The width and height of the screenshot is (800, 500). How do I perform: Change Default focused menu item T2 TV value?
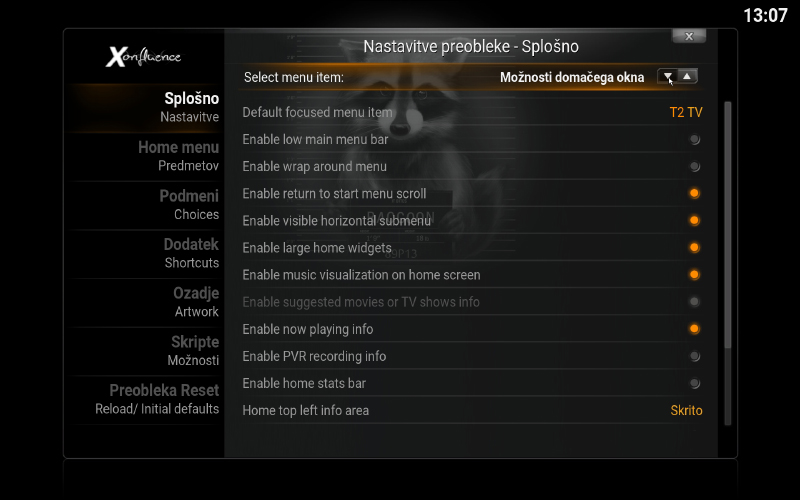pyautogui.click(x=685, y=113)
